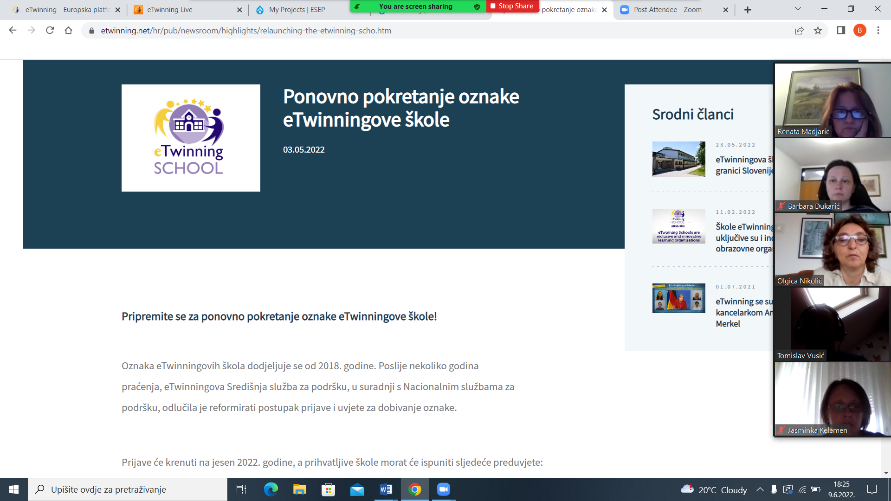
Task: Open Chrome three-dot menu
Action: point(878,31)
